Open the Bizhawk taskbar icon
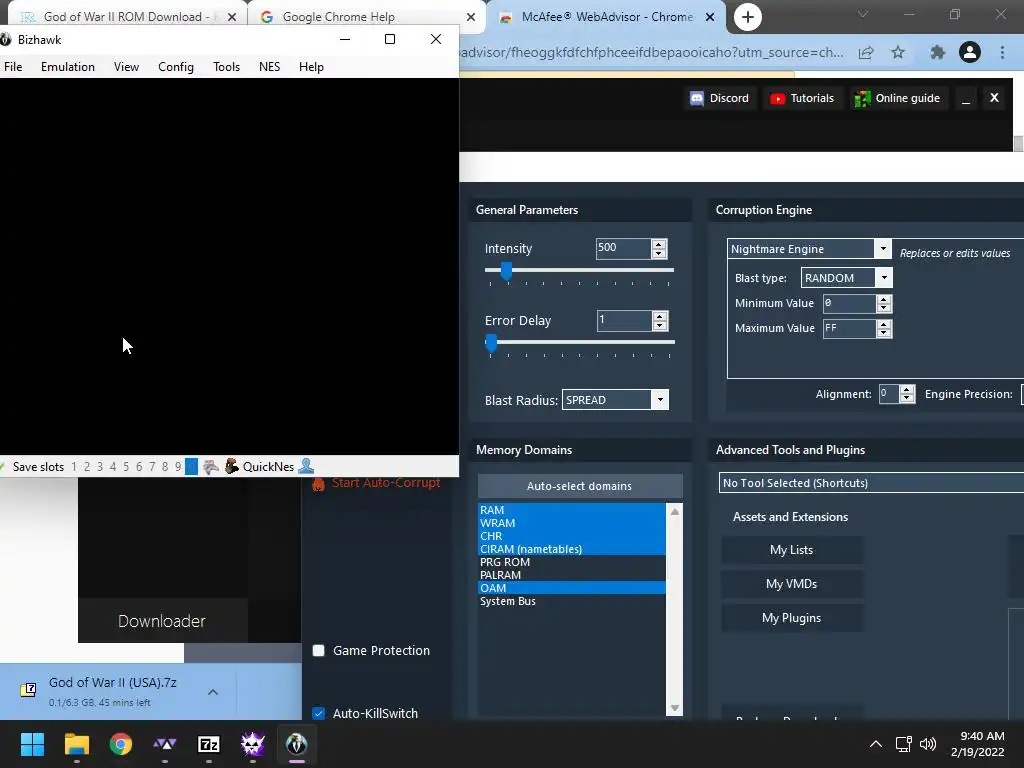Viewport: 1024px width, 768px height. click(296, 744)
